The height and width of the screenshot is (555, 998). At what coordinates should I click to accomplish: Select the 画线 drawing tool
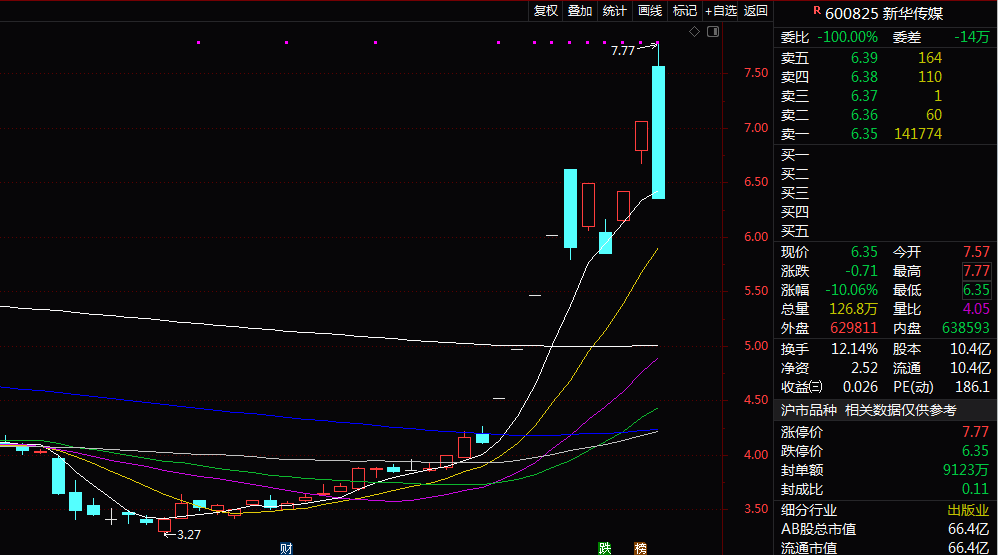point(650,11)
